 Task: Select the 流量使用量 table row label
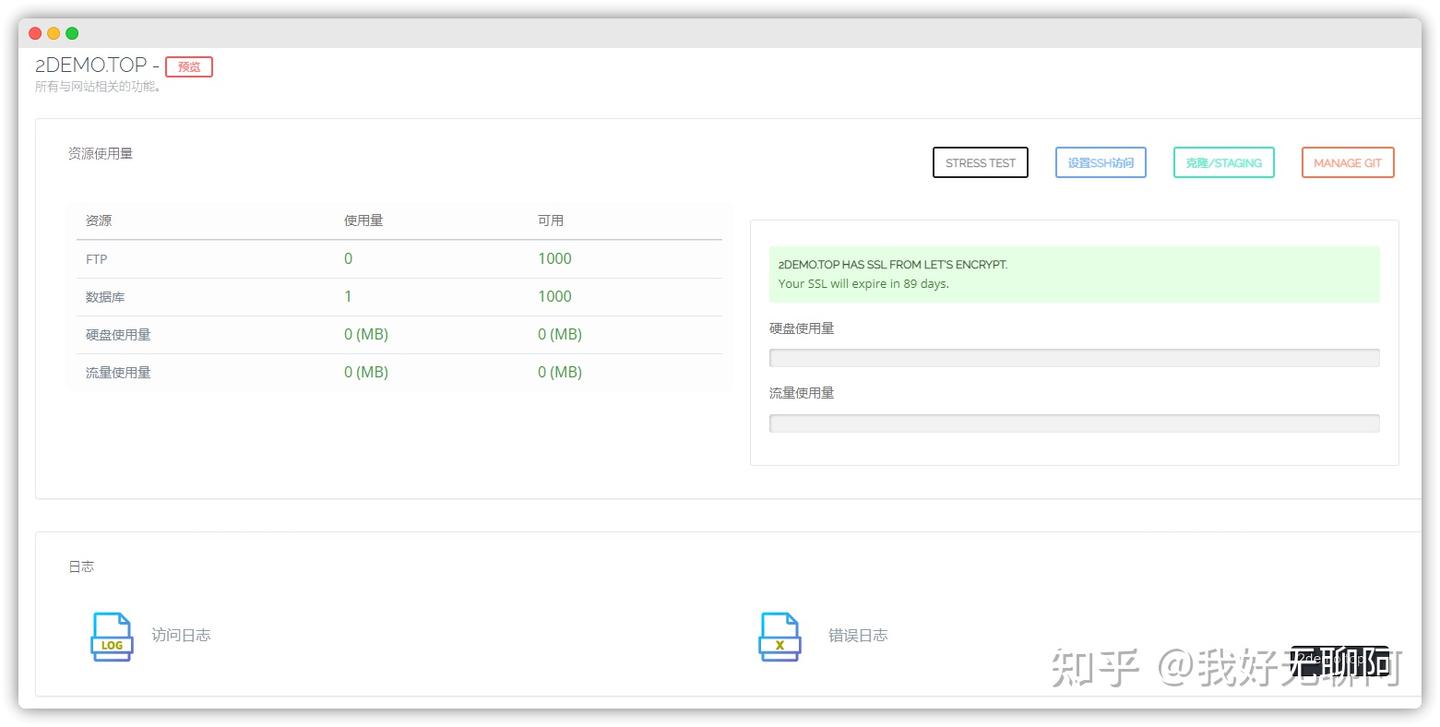pyautogui.click(x=118, y=373)
